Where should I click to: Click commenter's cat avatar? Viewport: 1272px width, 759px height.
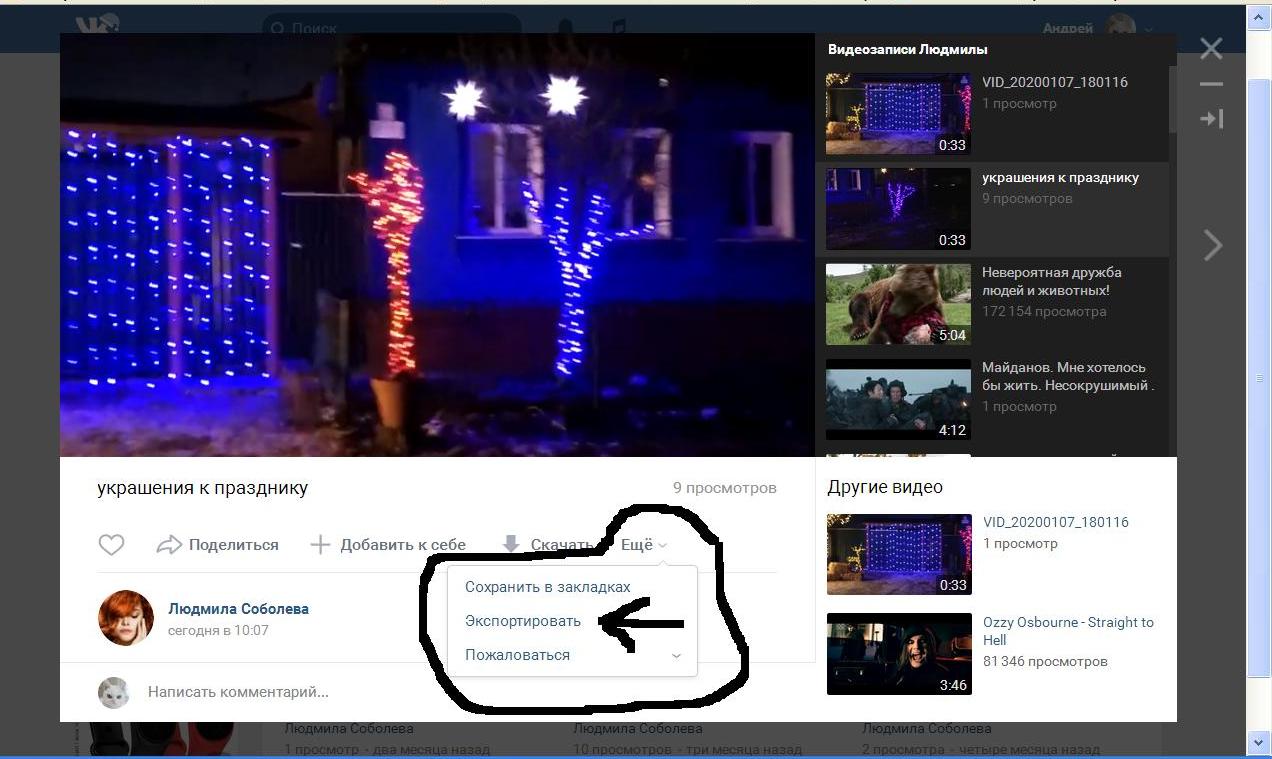pos(114,692)
